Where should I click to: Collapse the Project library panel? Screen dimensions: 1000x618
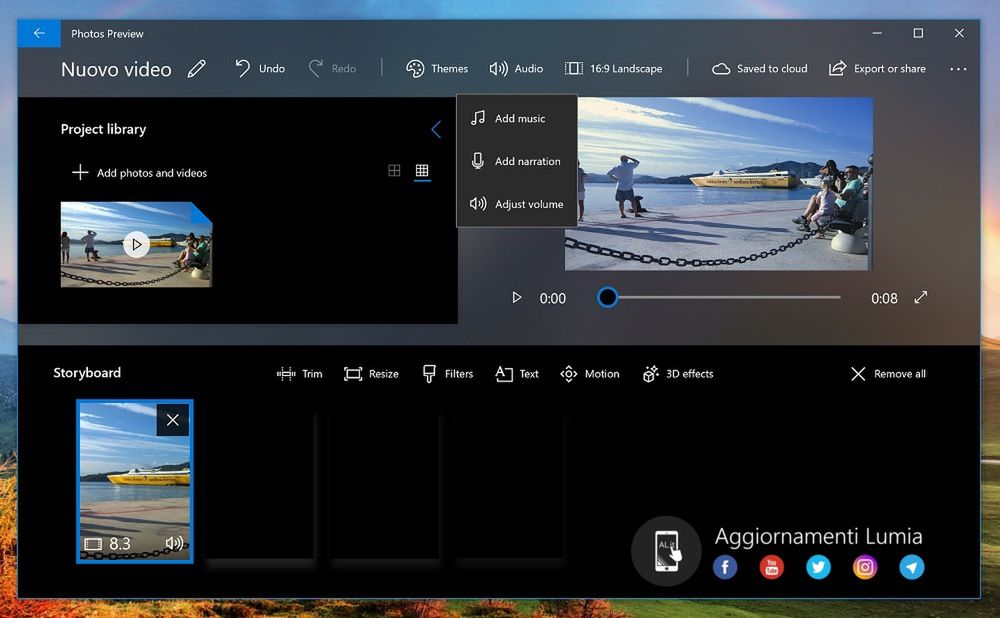436,130
